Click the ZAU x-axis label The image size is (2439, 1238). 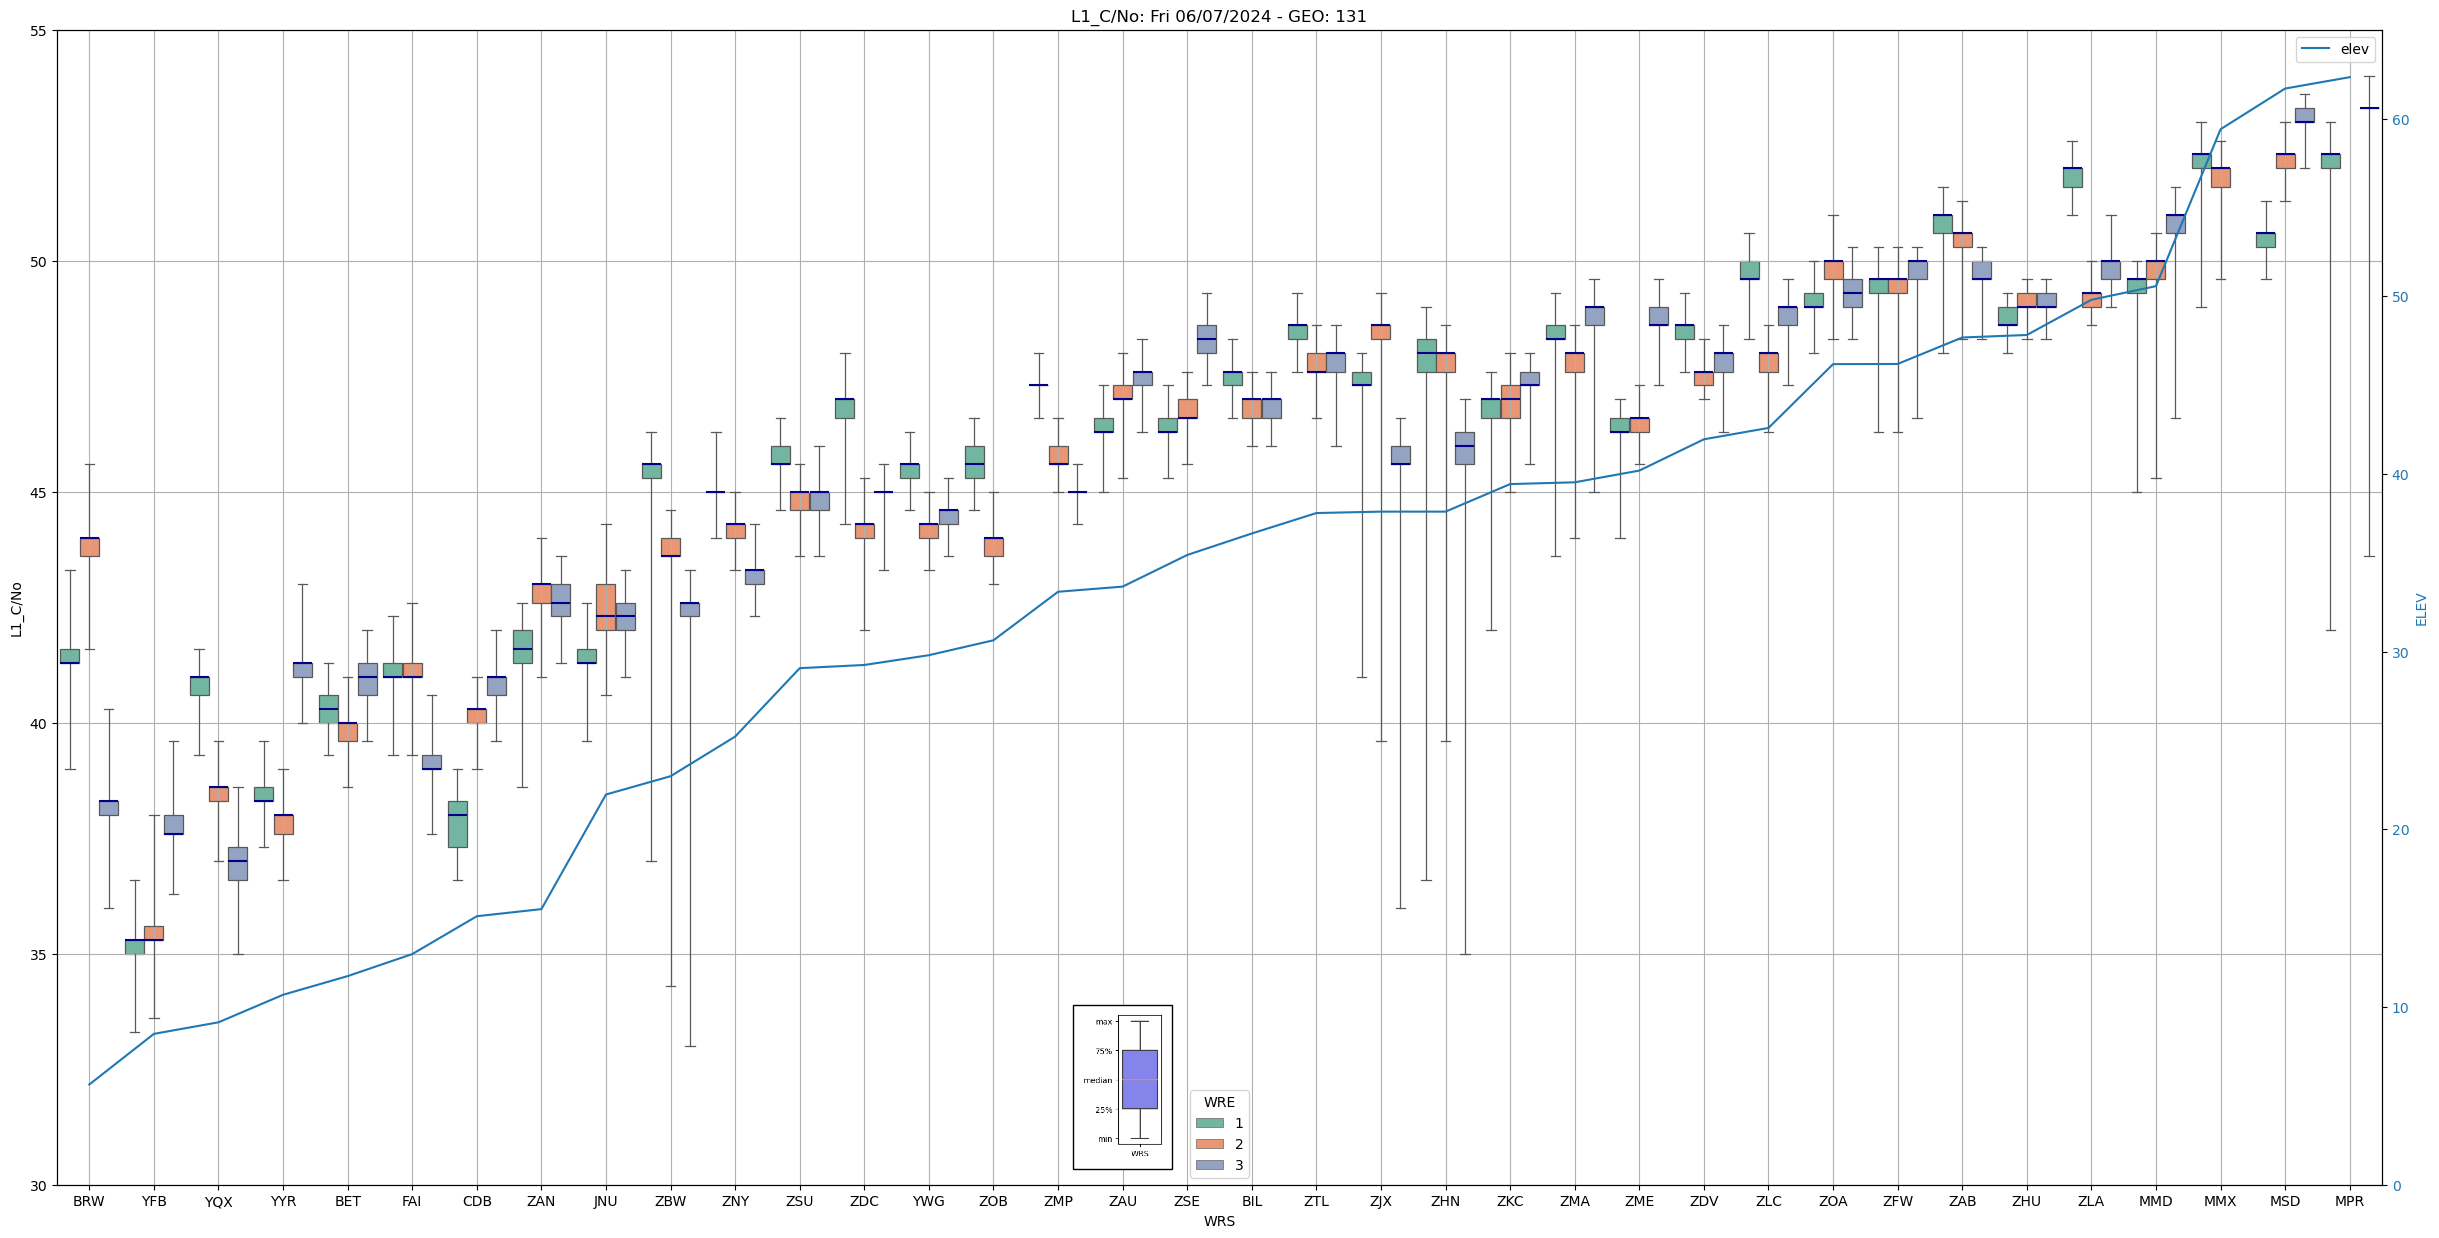(x=1123, y=1201)
